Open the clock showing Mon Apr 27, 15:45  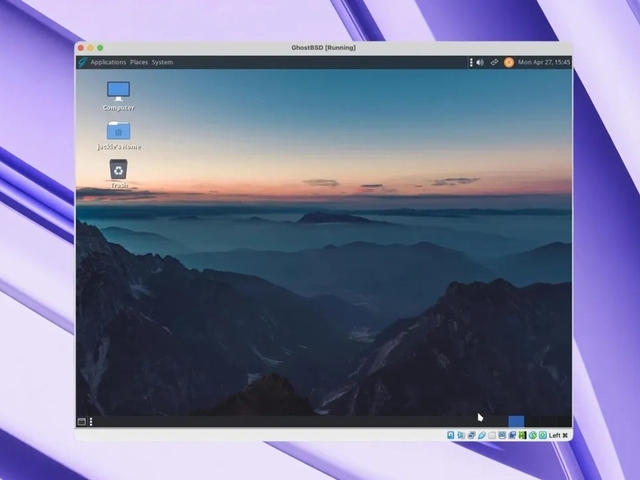[544, 62]
